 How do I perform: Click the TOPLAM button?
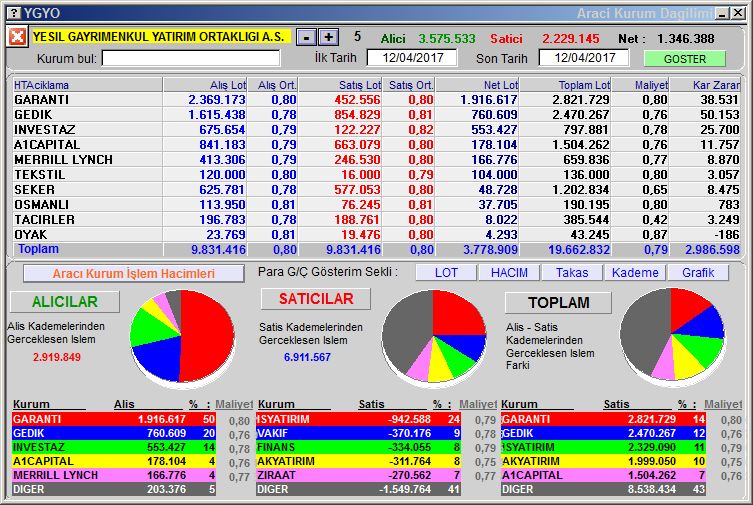click(x=558, y=303)
